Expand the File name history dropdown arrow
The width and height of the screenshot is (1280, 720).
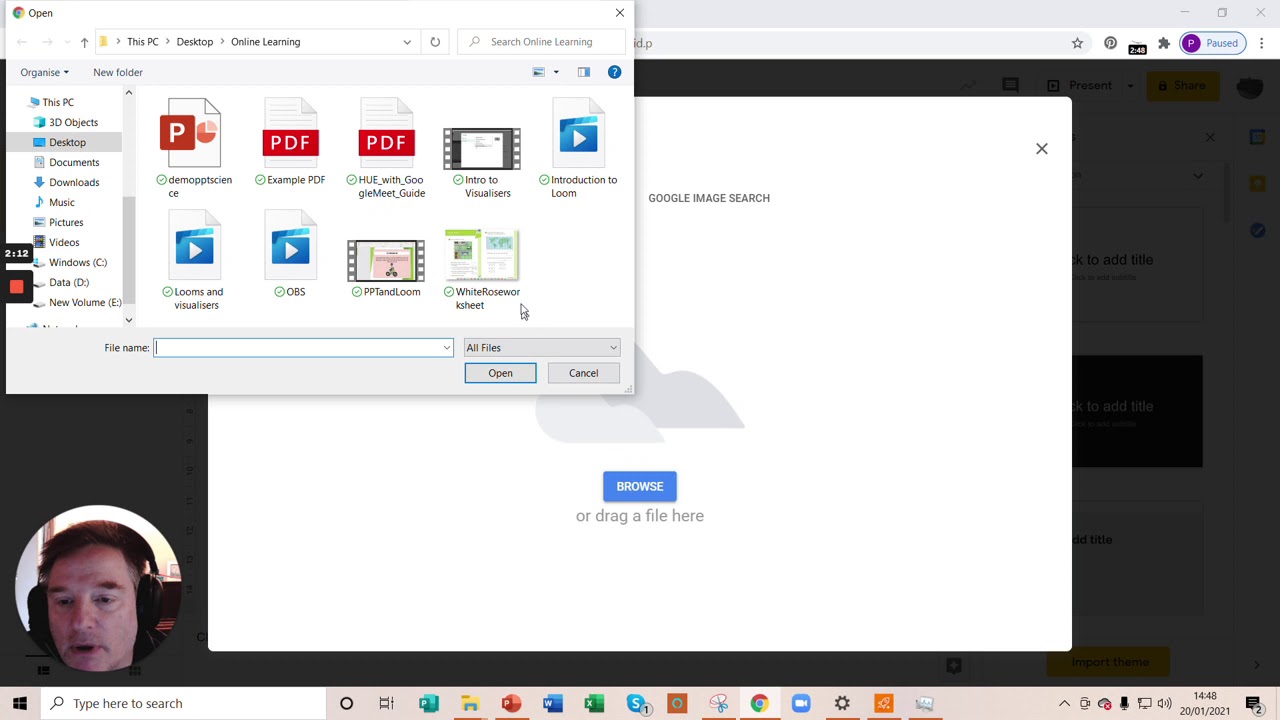coord(447,348)
